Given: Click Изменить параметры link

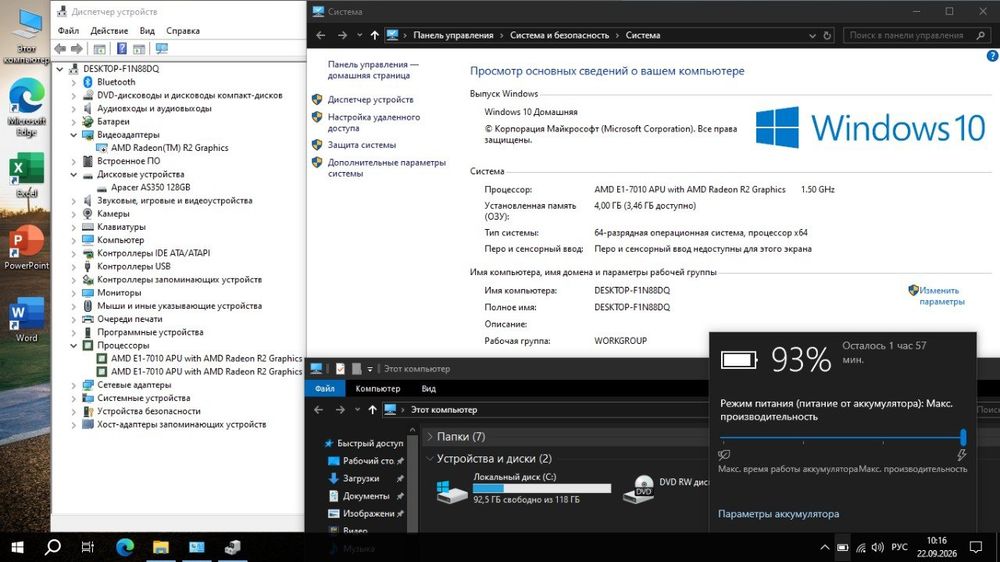Looking at the screenshot, I should [x=941, y=296].
